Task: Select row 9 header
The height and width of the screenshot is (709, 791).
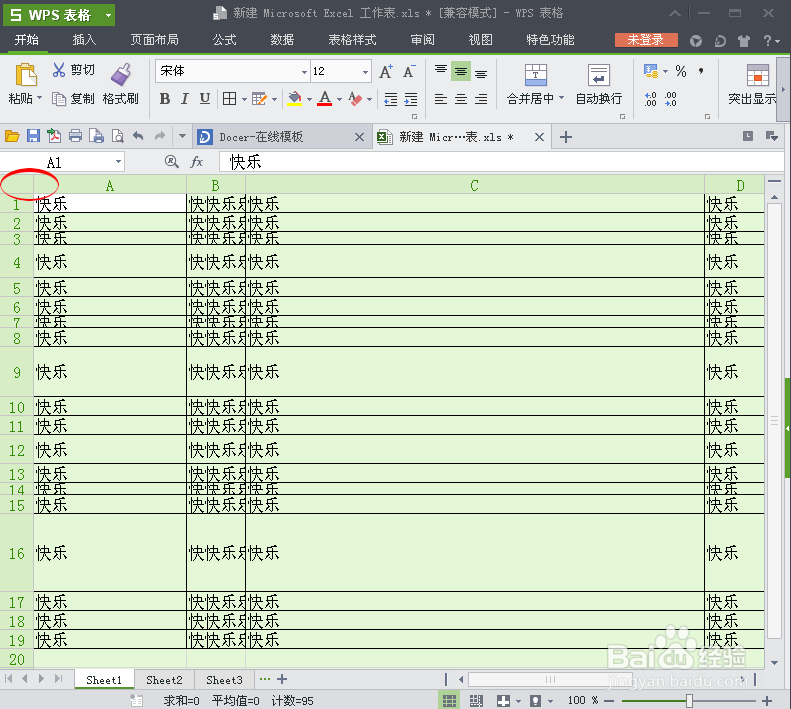Action: pos(17,372)
